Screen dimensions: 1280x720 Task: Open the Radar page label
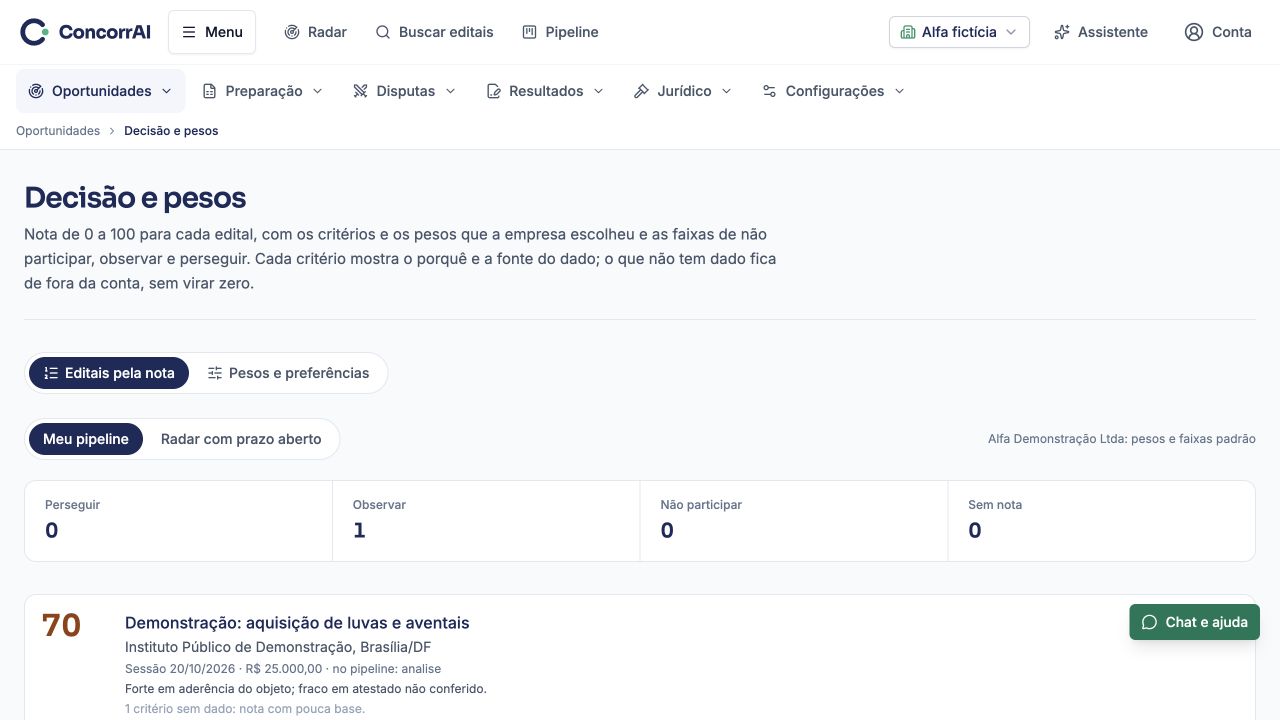(x=327, y=32)
